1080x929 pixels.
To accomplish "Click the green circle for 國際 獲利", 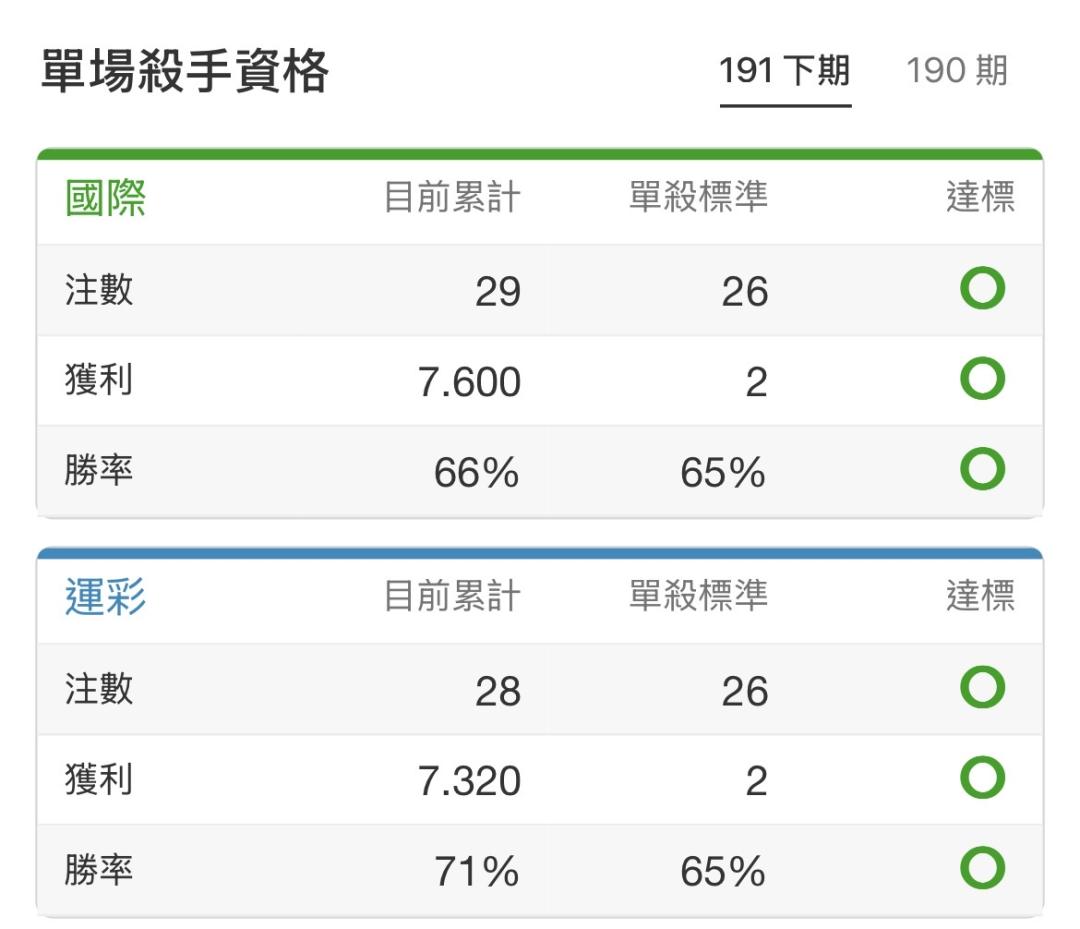I will (982, 378).
